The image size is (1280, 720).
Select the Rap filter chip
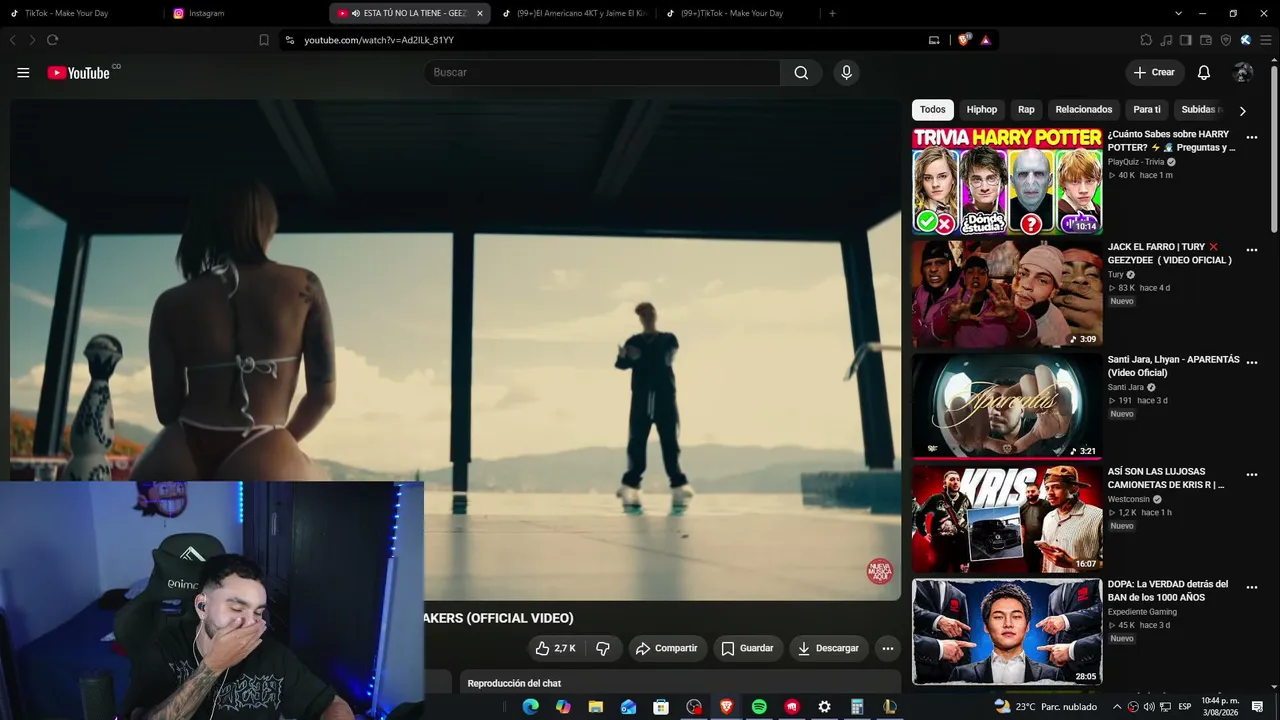[x=1026, y=110]
